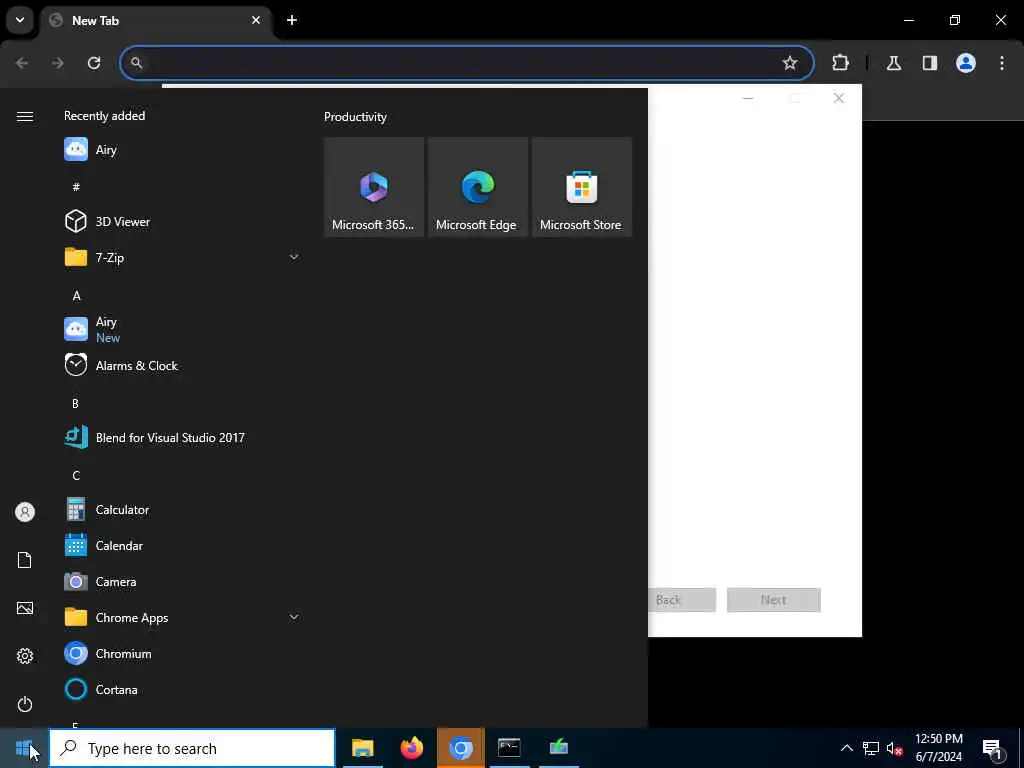
Task: Launch Blend for Visual Studio 2017
Action: click(x=183, y=438)
